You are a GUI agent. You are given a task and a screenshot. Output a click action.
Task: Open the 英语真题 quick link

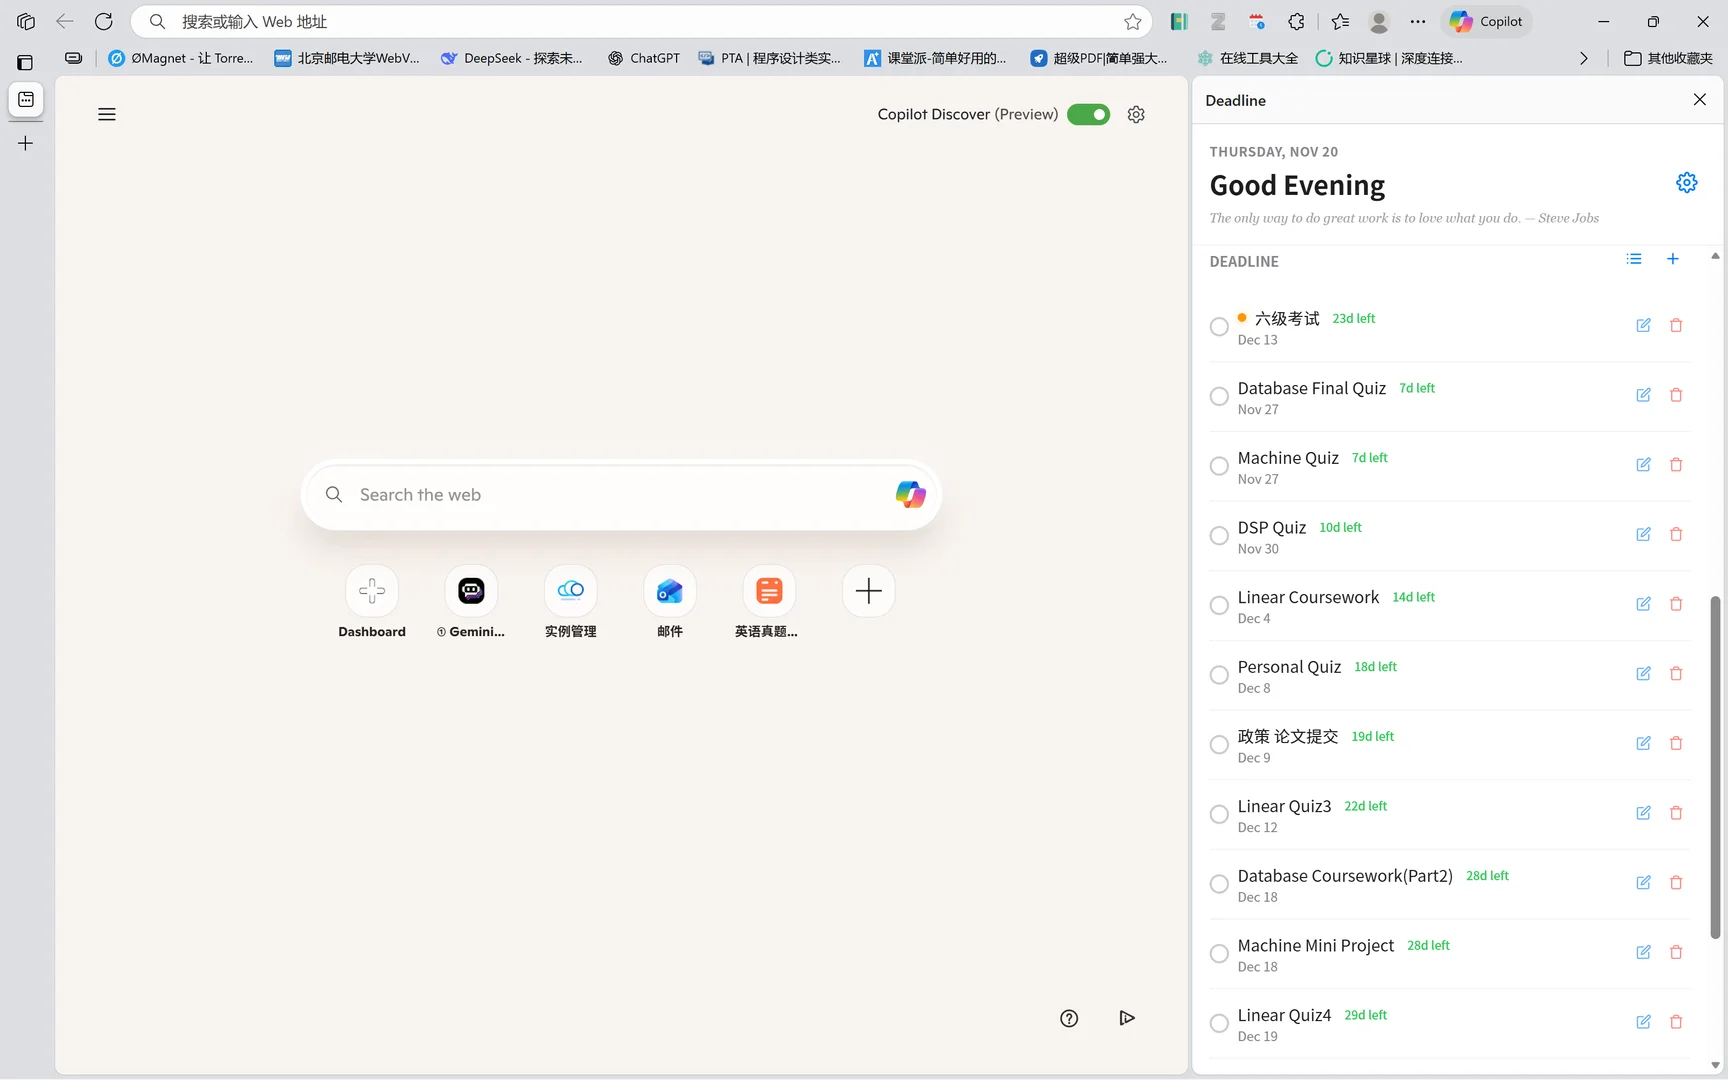pos(769,602)
